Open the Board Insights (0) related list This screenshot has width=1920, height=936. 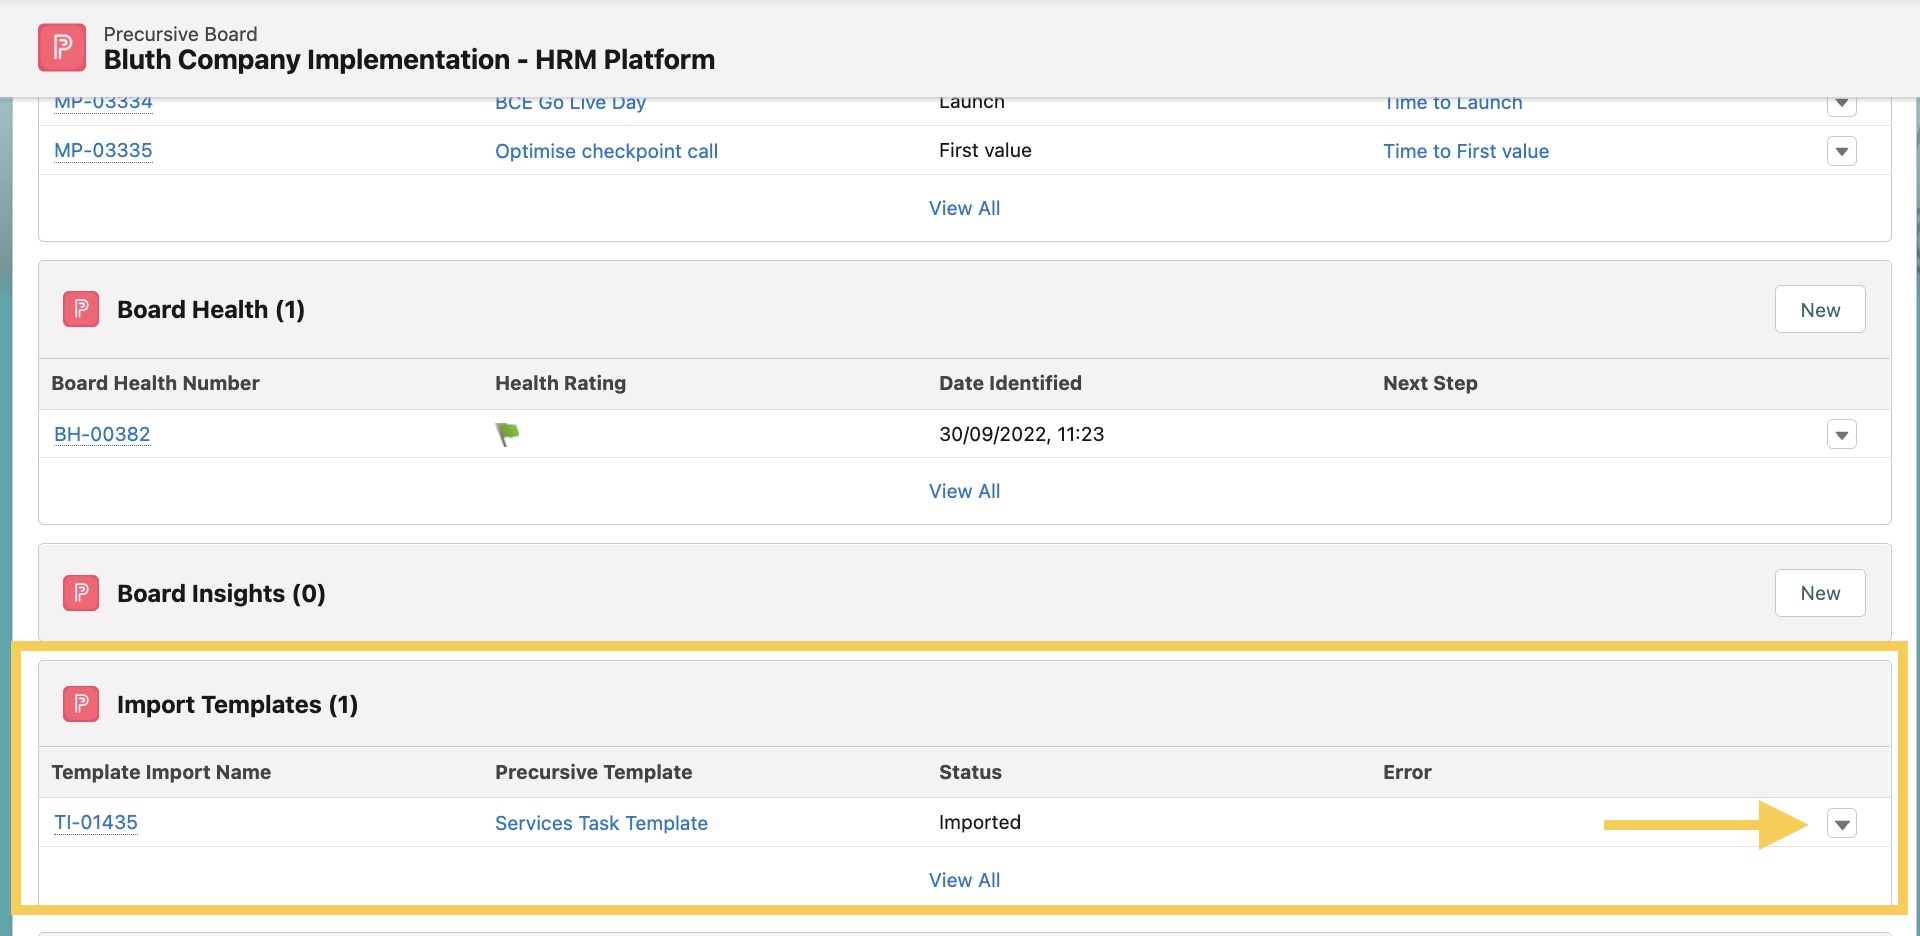(221, 594)
